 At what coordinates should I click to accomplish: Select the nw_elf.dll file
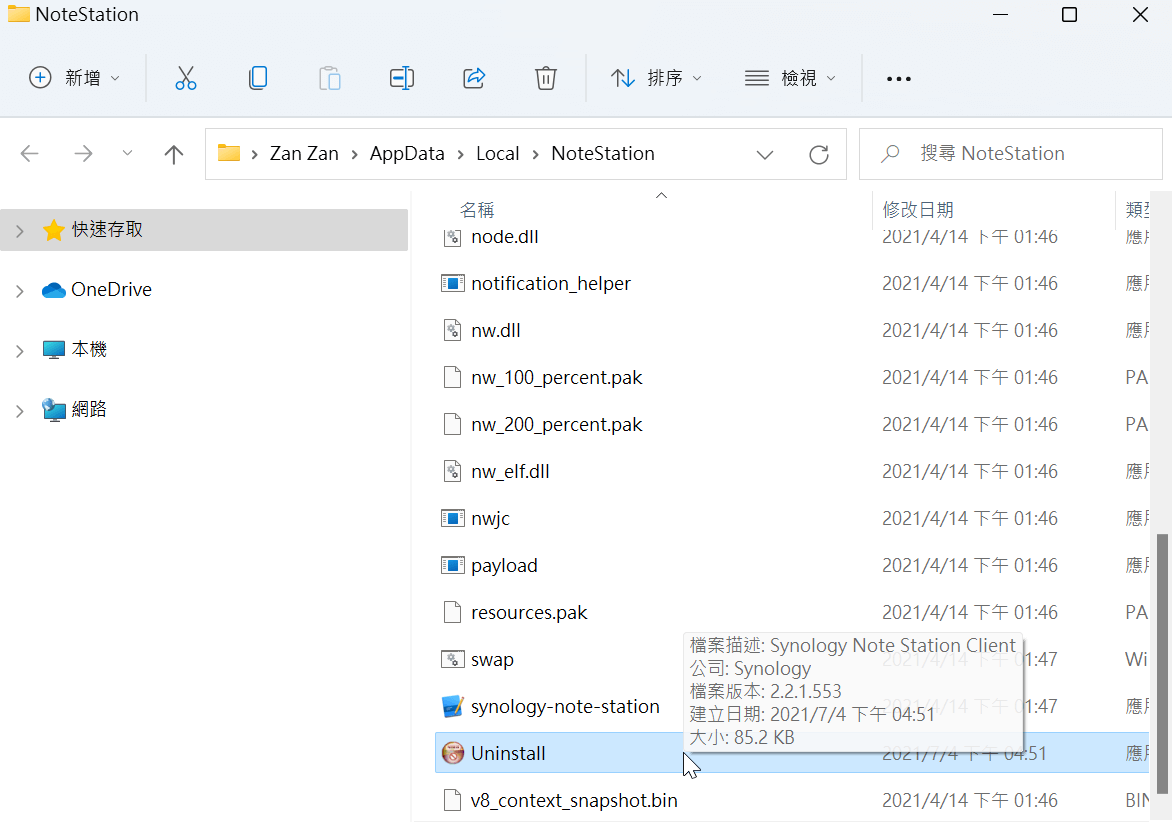coord(511,472)
